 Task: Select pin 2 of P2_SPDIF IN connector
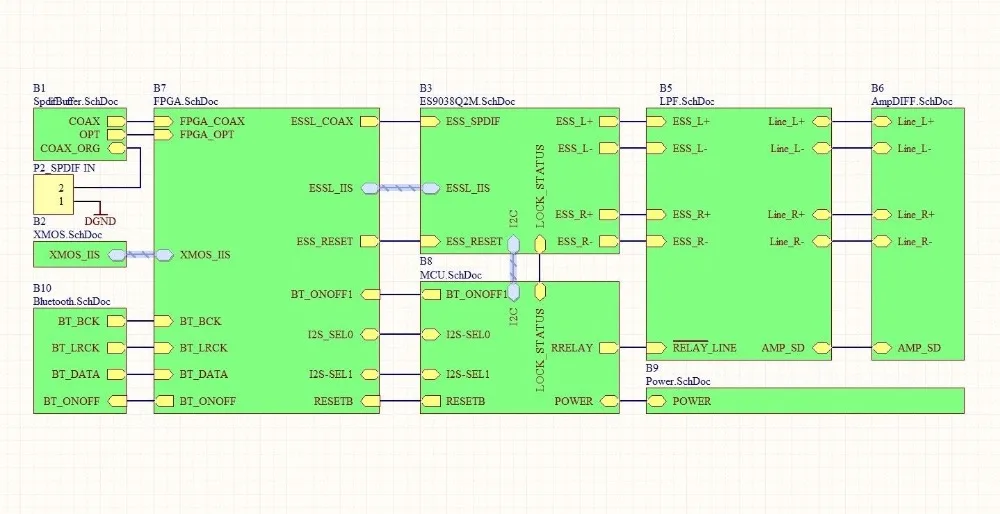click(x=61, y=188)
